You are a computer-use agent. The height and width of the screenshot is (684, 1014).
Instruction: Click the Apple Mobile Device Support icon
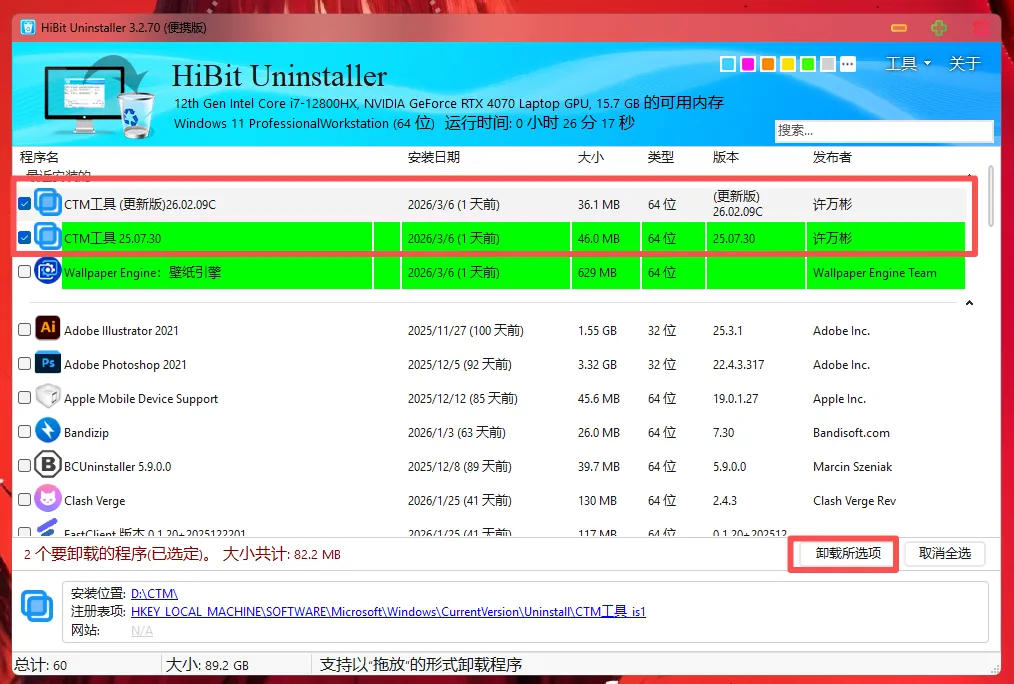48,396
